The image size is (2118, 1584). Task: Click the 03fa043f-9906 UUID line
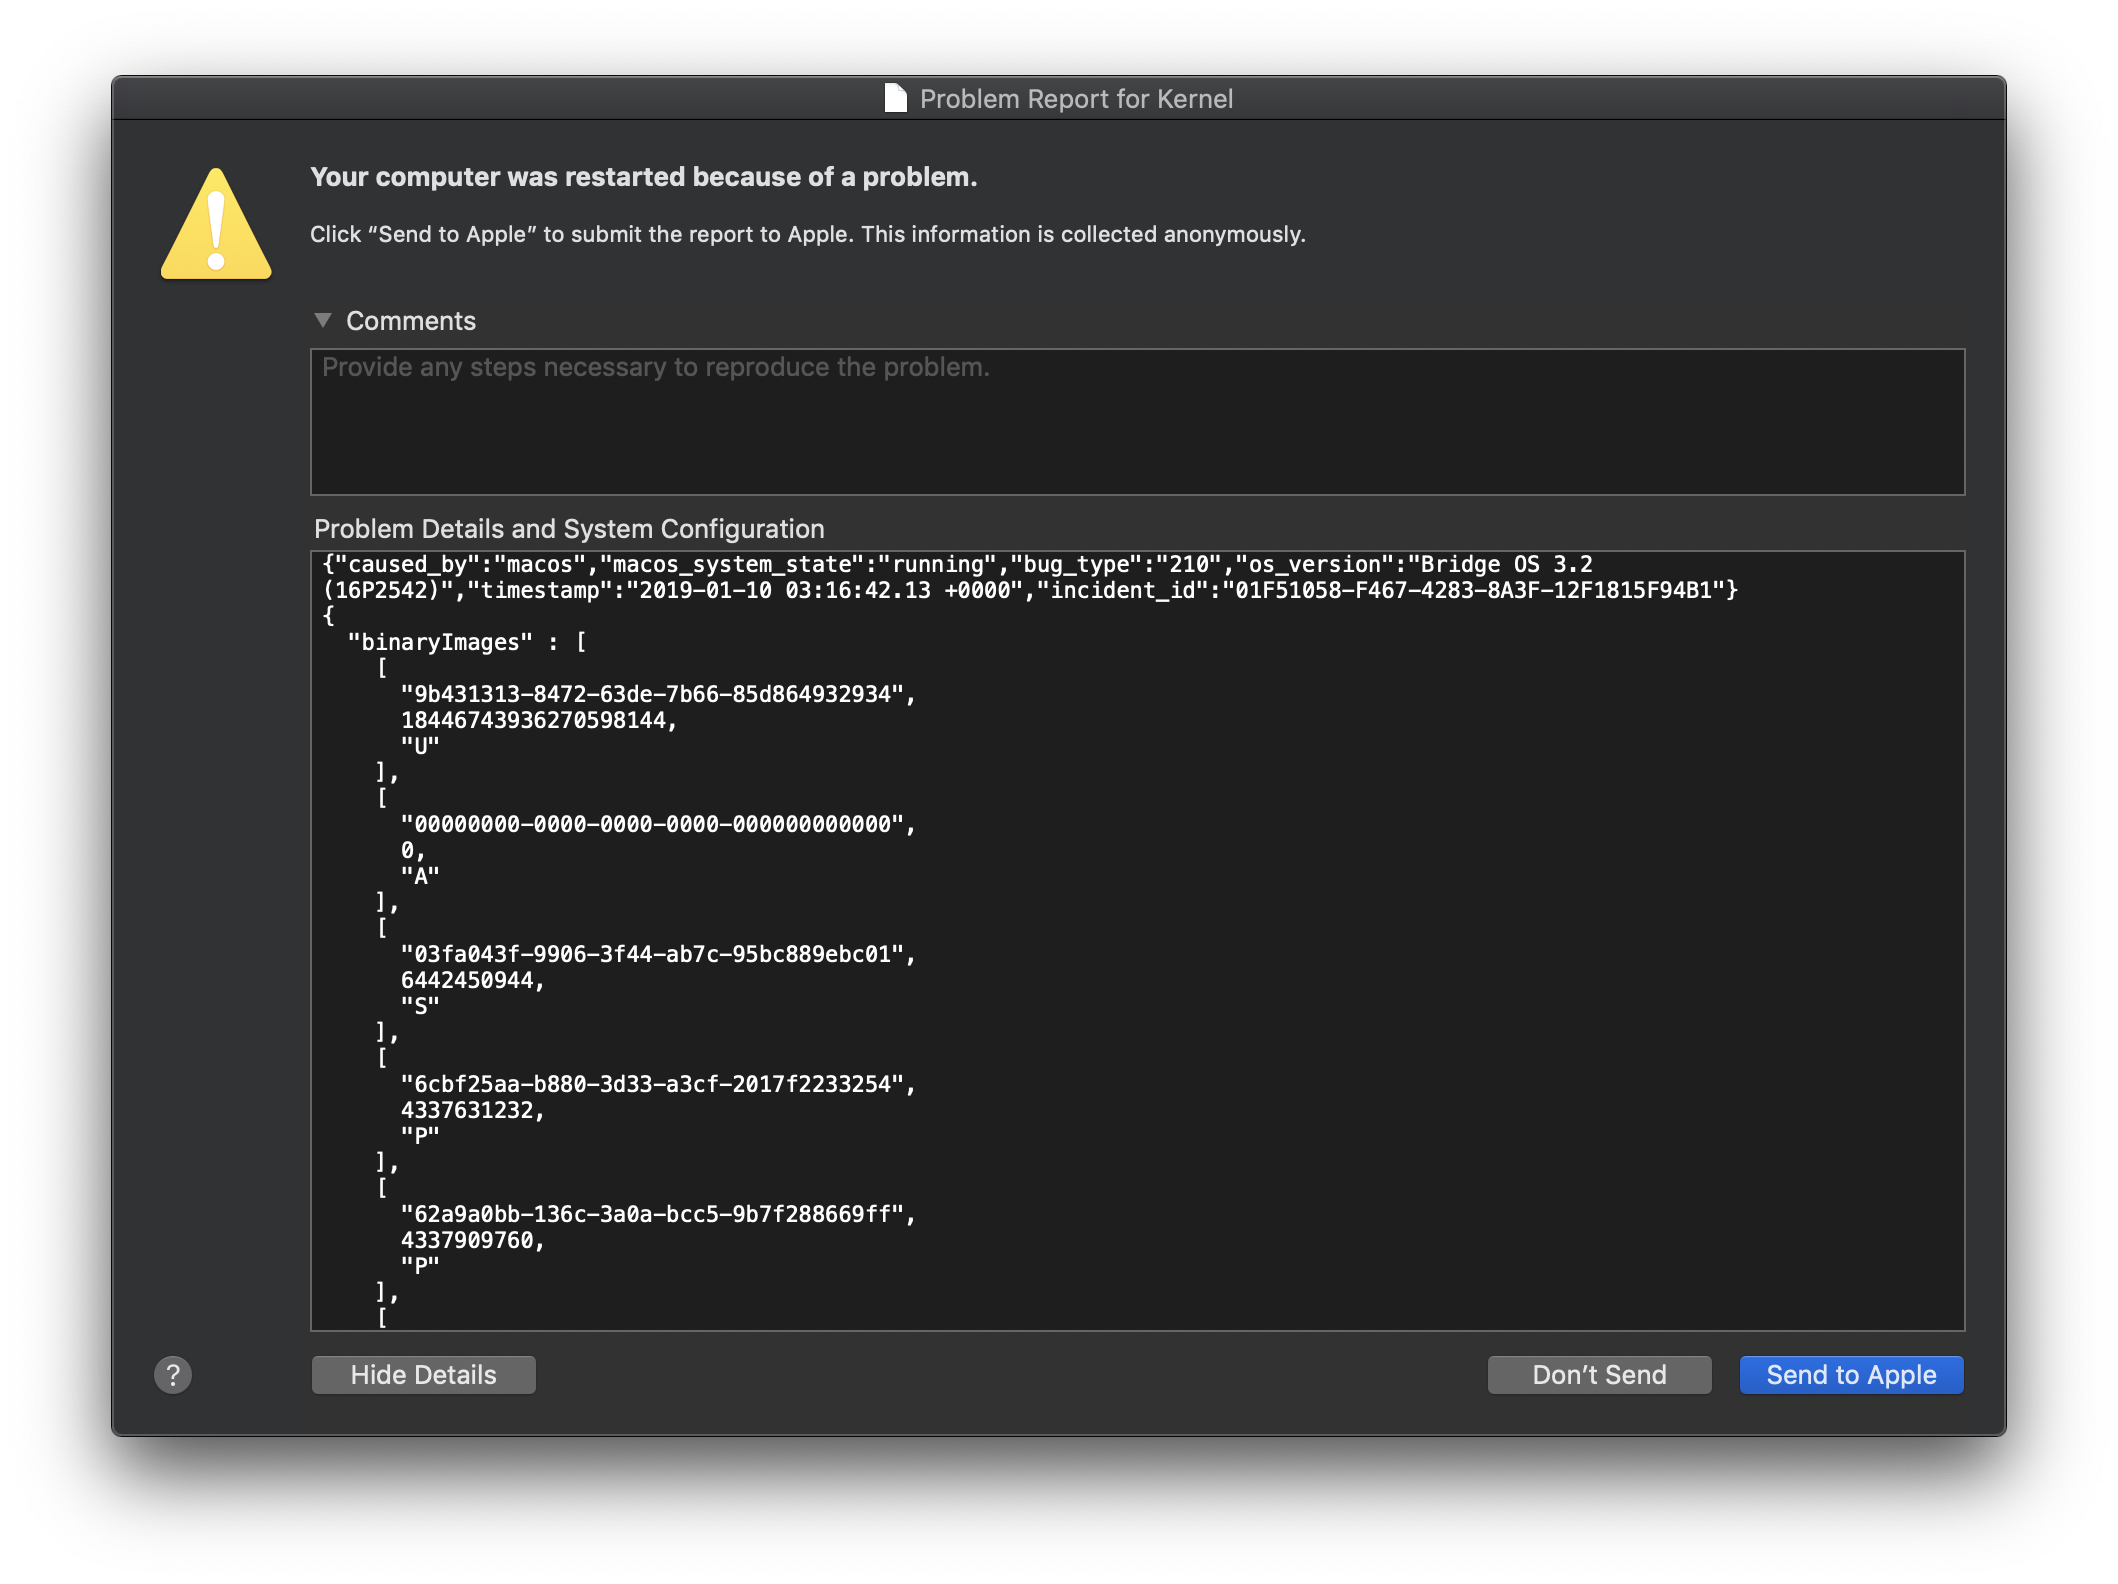coord(657,954)
